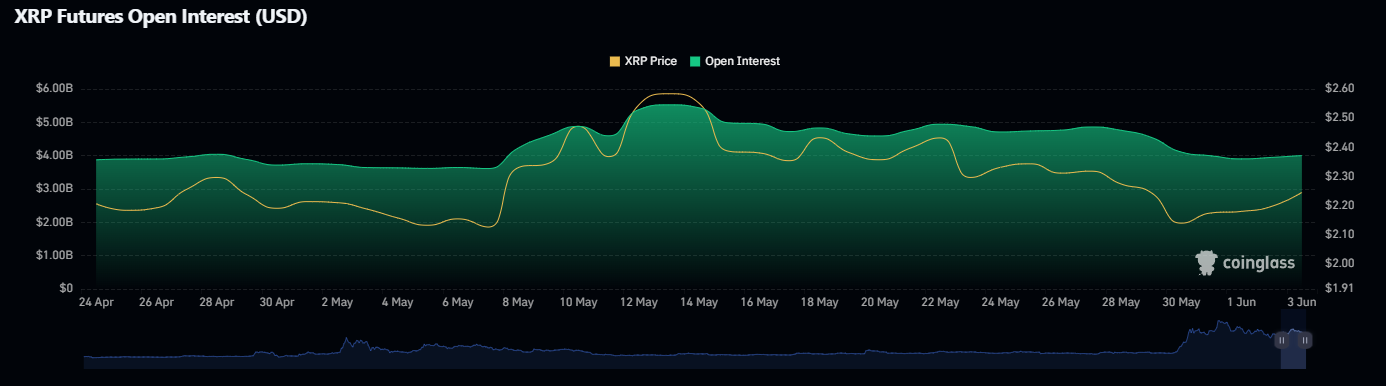Viewport: 1386px width, 386px height.
Task: Click the 10 May date label
Action: (578, 301)
